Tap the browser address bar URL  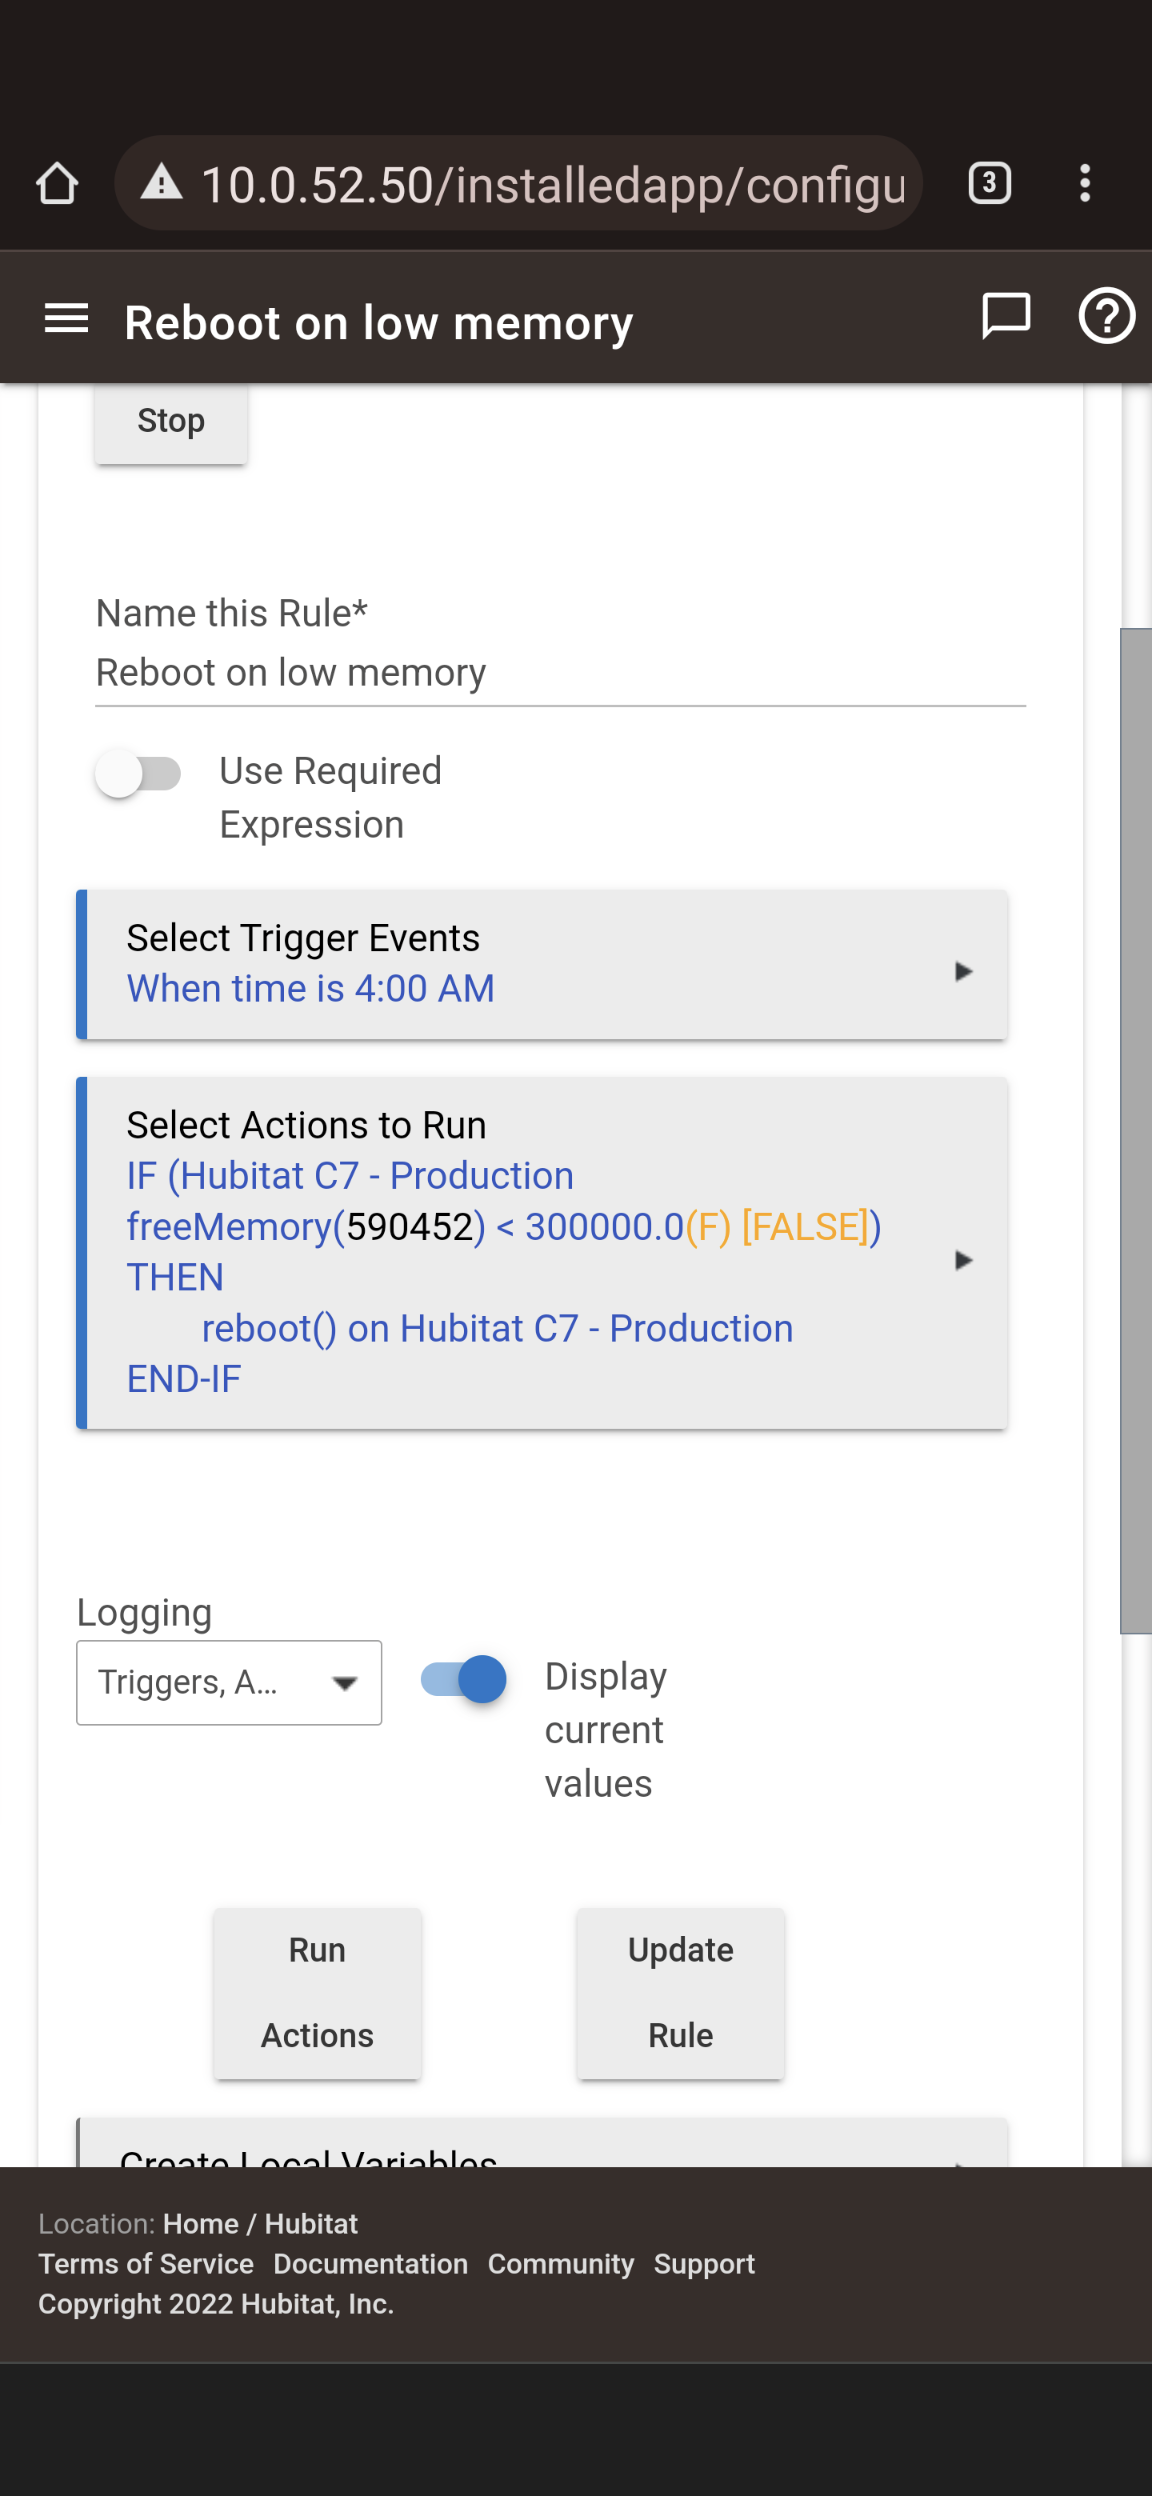pyautogui.click(x=553, y=185)
